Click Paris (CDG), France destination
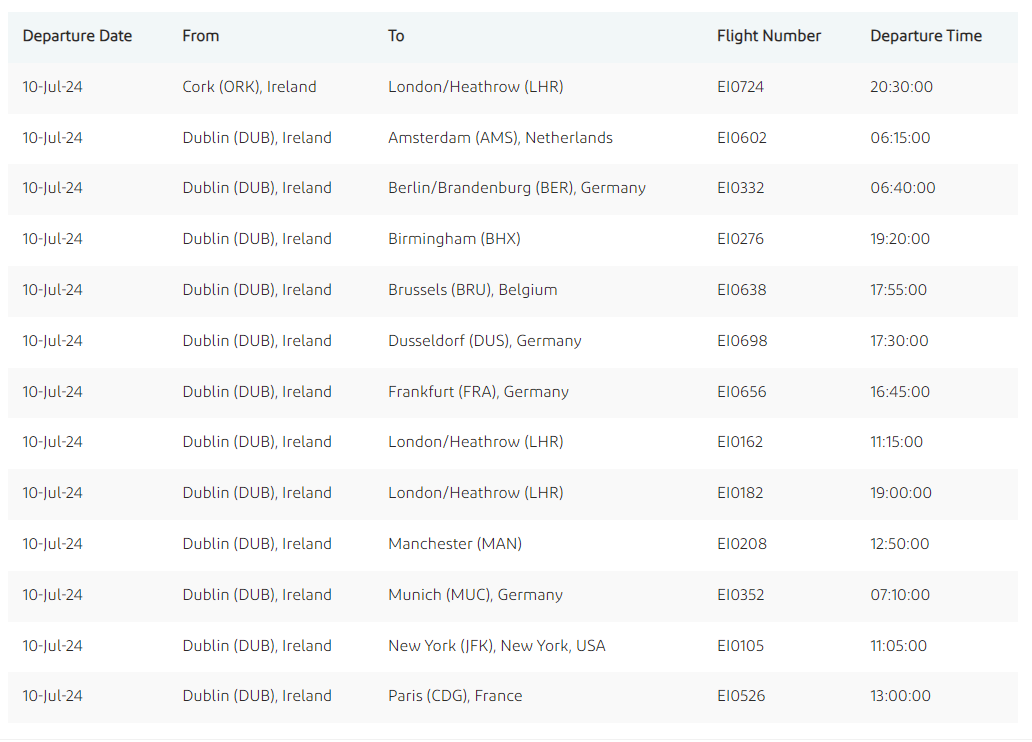 coord(455,696)
